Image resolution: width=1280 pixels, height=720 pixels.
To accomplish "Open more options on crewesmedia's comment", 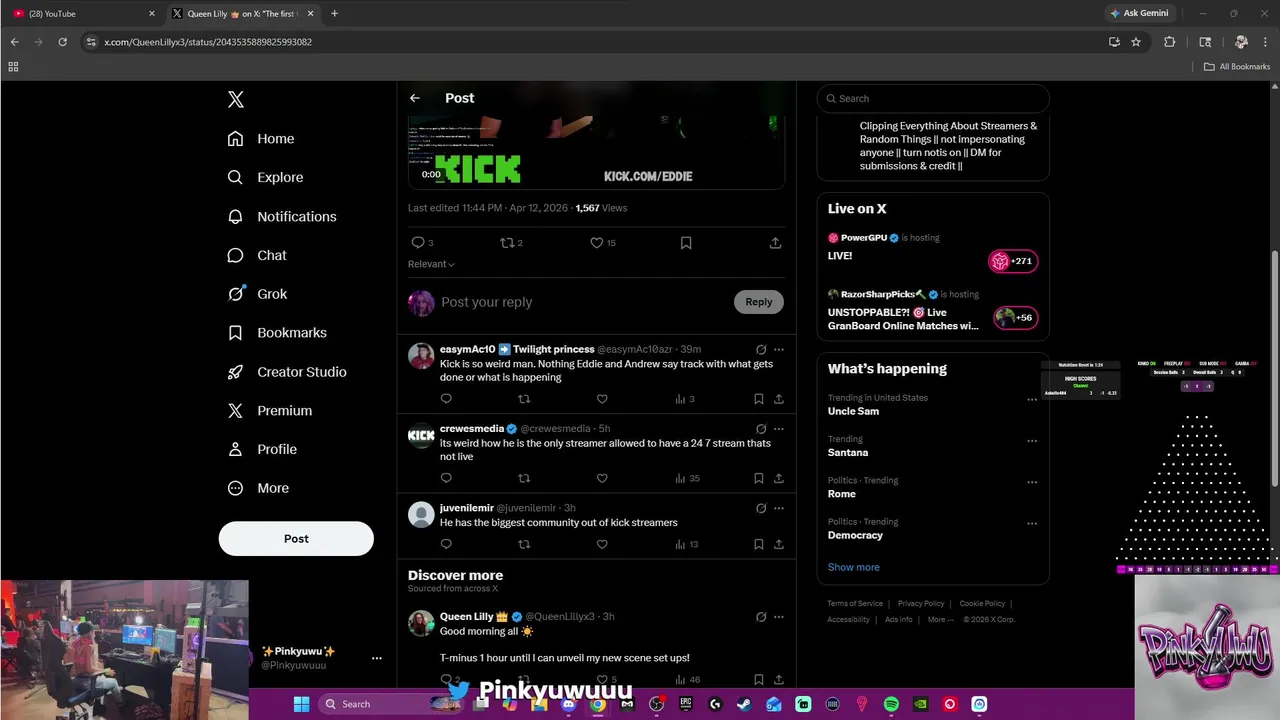I will (779, 429).
